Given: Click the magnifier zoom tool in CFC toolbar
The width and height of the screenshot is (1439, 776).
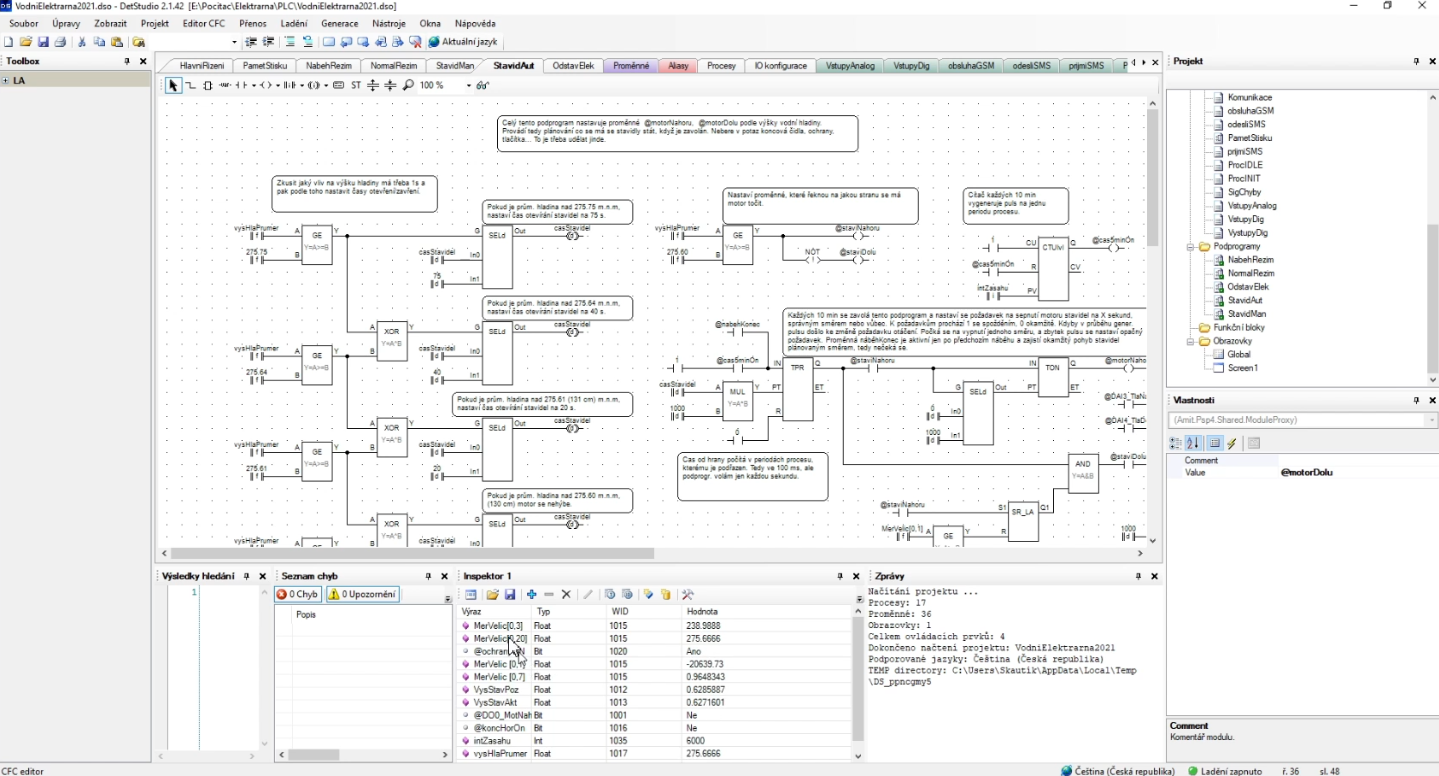Looking at the screenshot, I should (408, 86).
